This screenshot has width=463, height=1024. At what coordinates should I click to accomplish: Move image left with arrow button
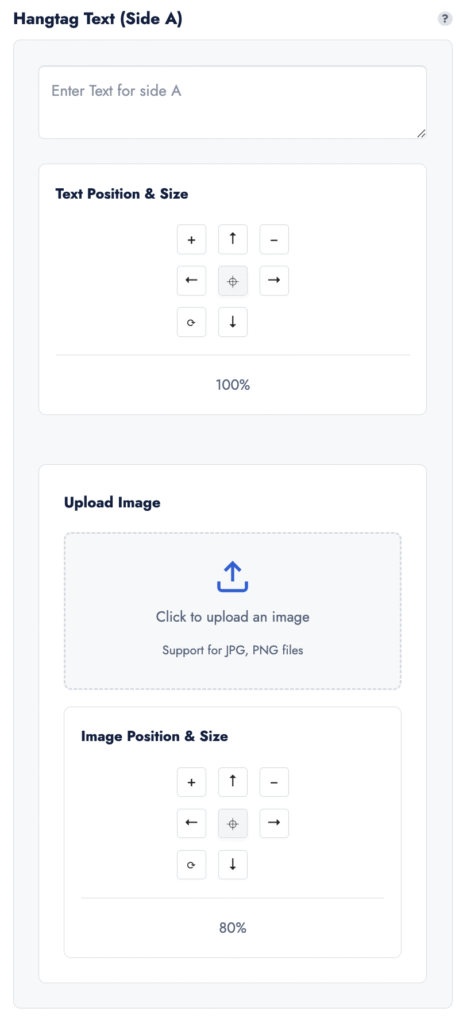pos(191,824)
